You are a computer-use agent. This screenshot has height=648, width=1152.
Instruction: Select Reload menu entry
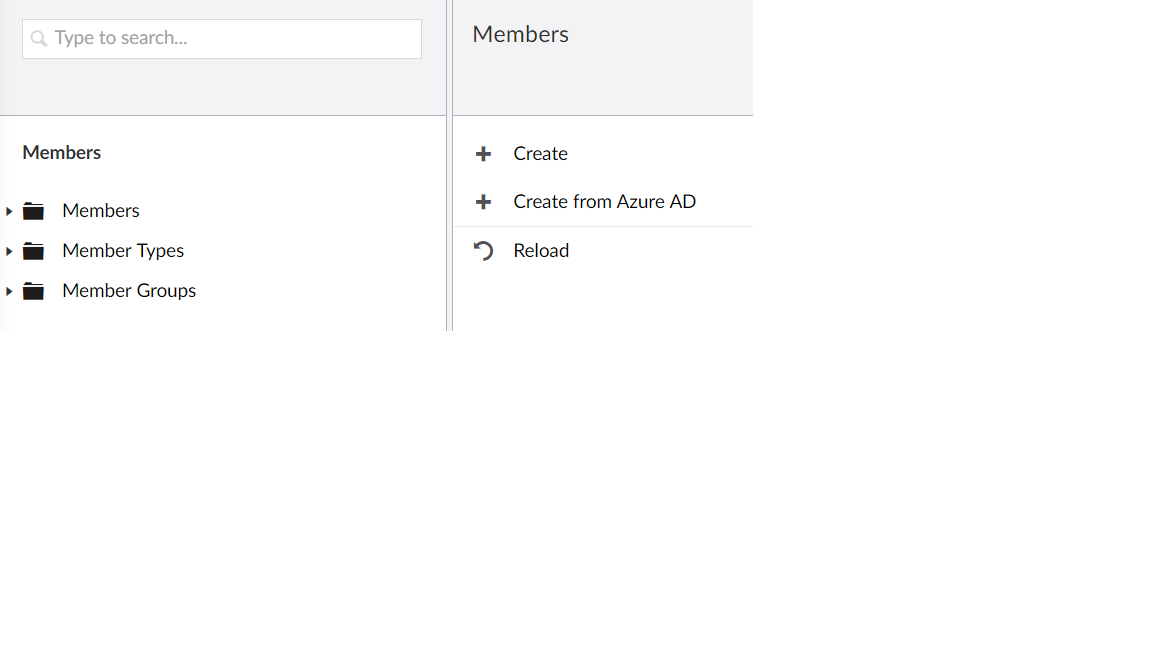[x=541, y=251]
